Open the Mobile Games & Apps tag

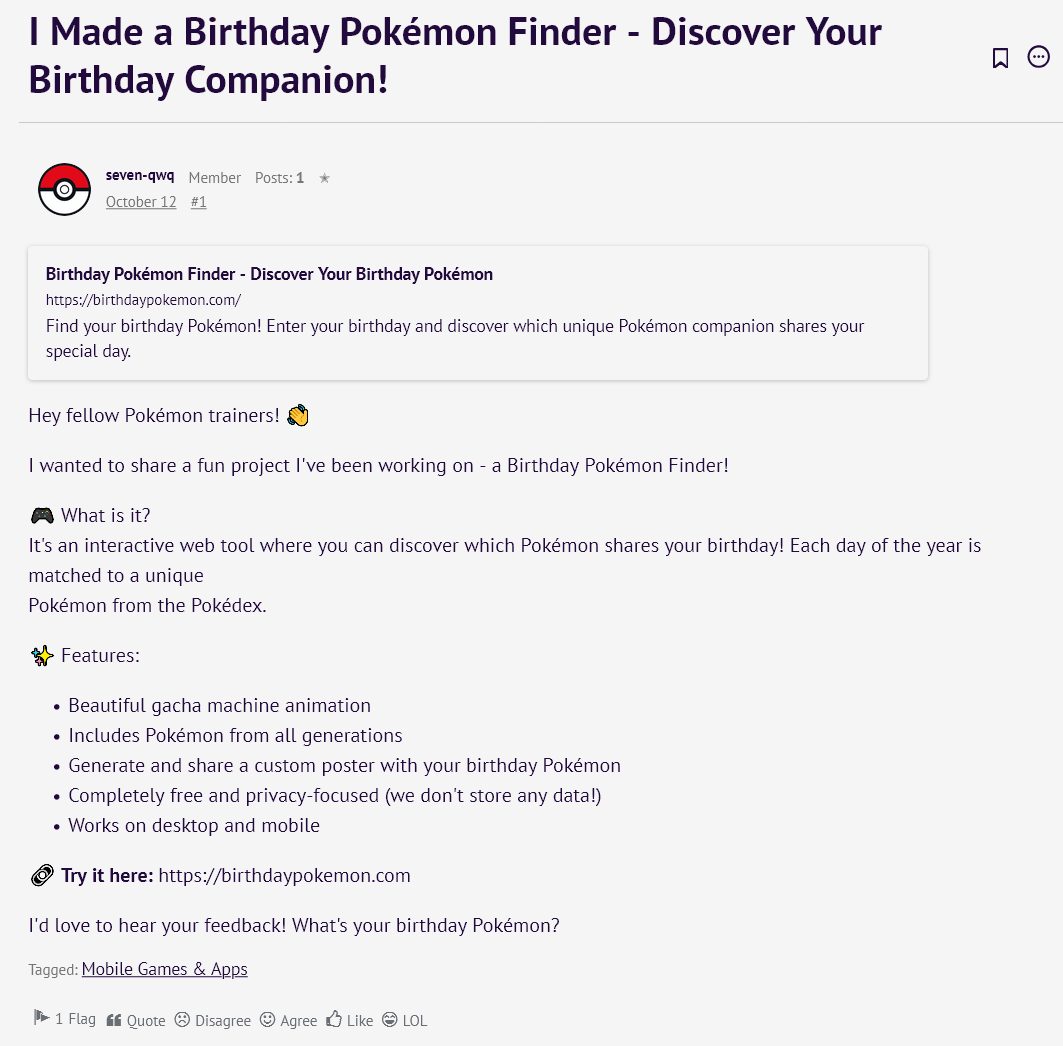pyautogui.click(x=164, y=969)
